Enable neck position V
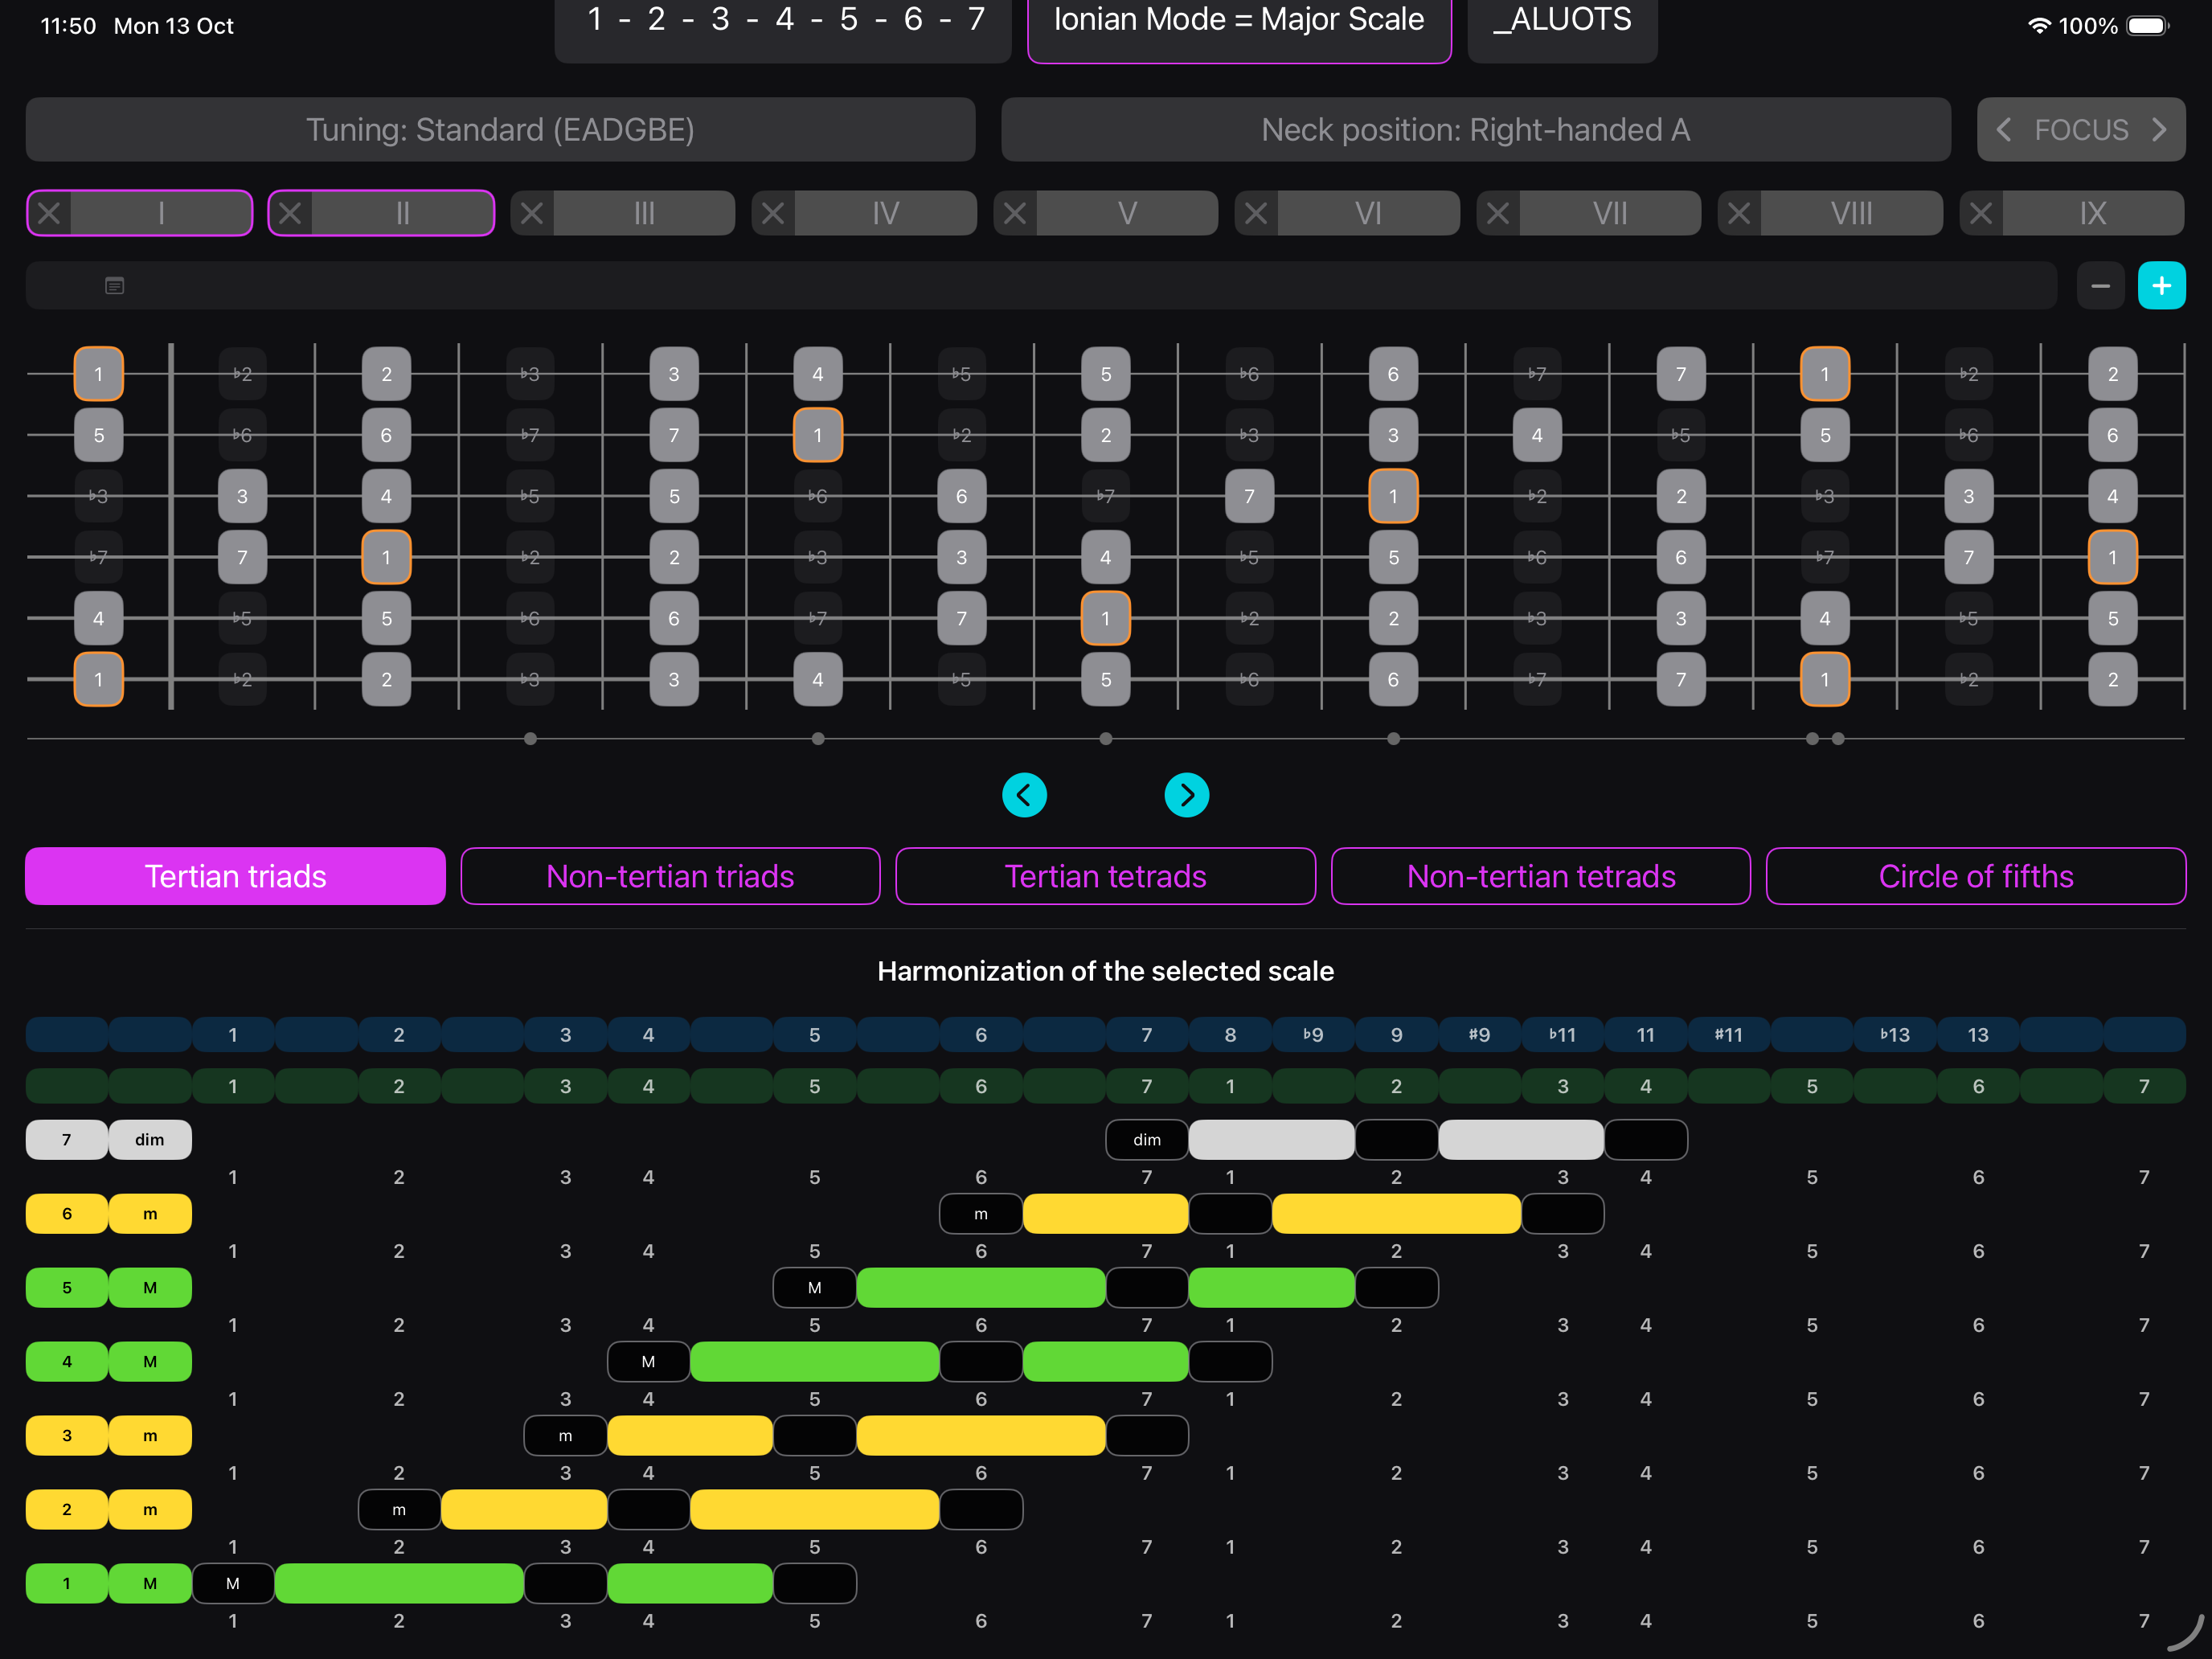 click(1127, 213)
